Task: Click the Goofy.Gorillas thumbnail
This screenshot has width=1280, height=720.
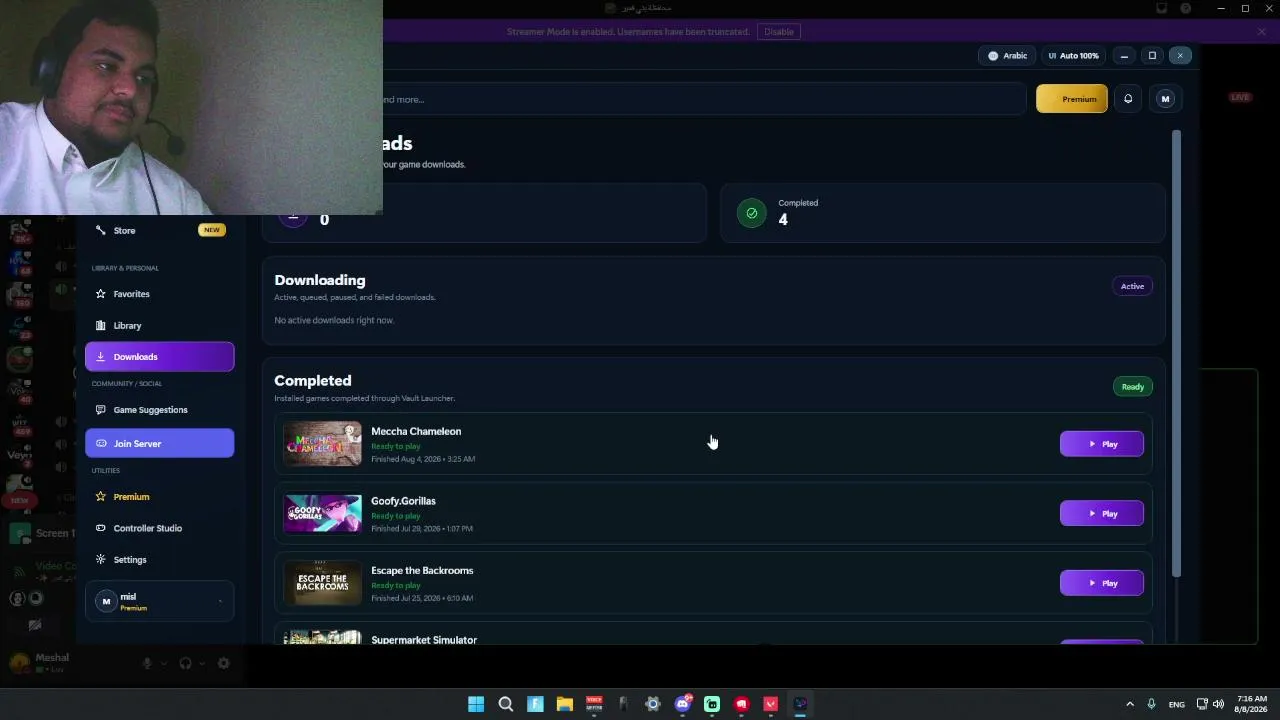Action: 322,513
